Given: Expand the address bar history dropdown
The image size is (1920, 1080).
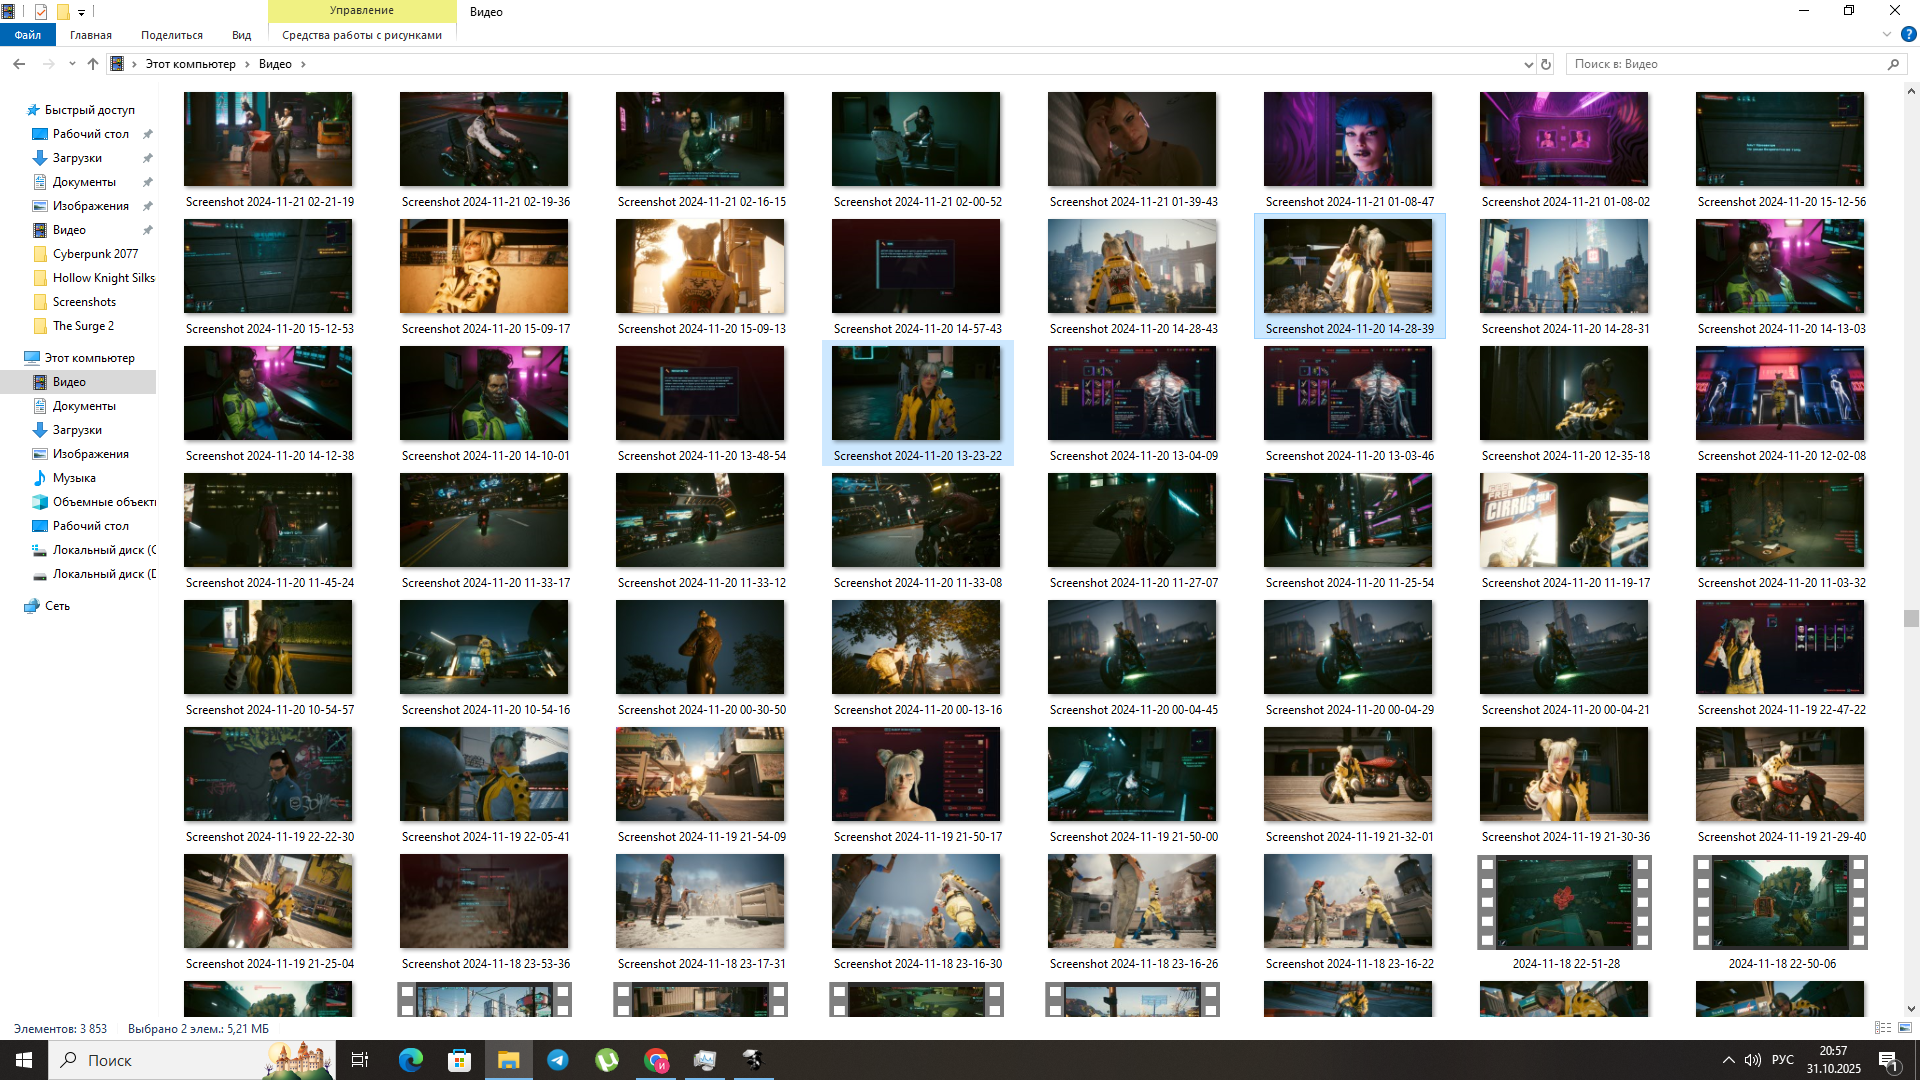Looking at the screenshot, I should pyautogui.click(x=1528, y=64).
